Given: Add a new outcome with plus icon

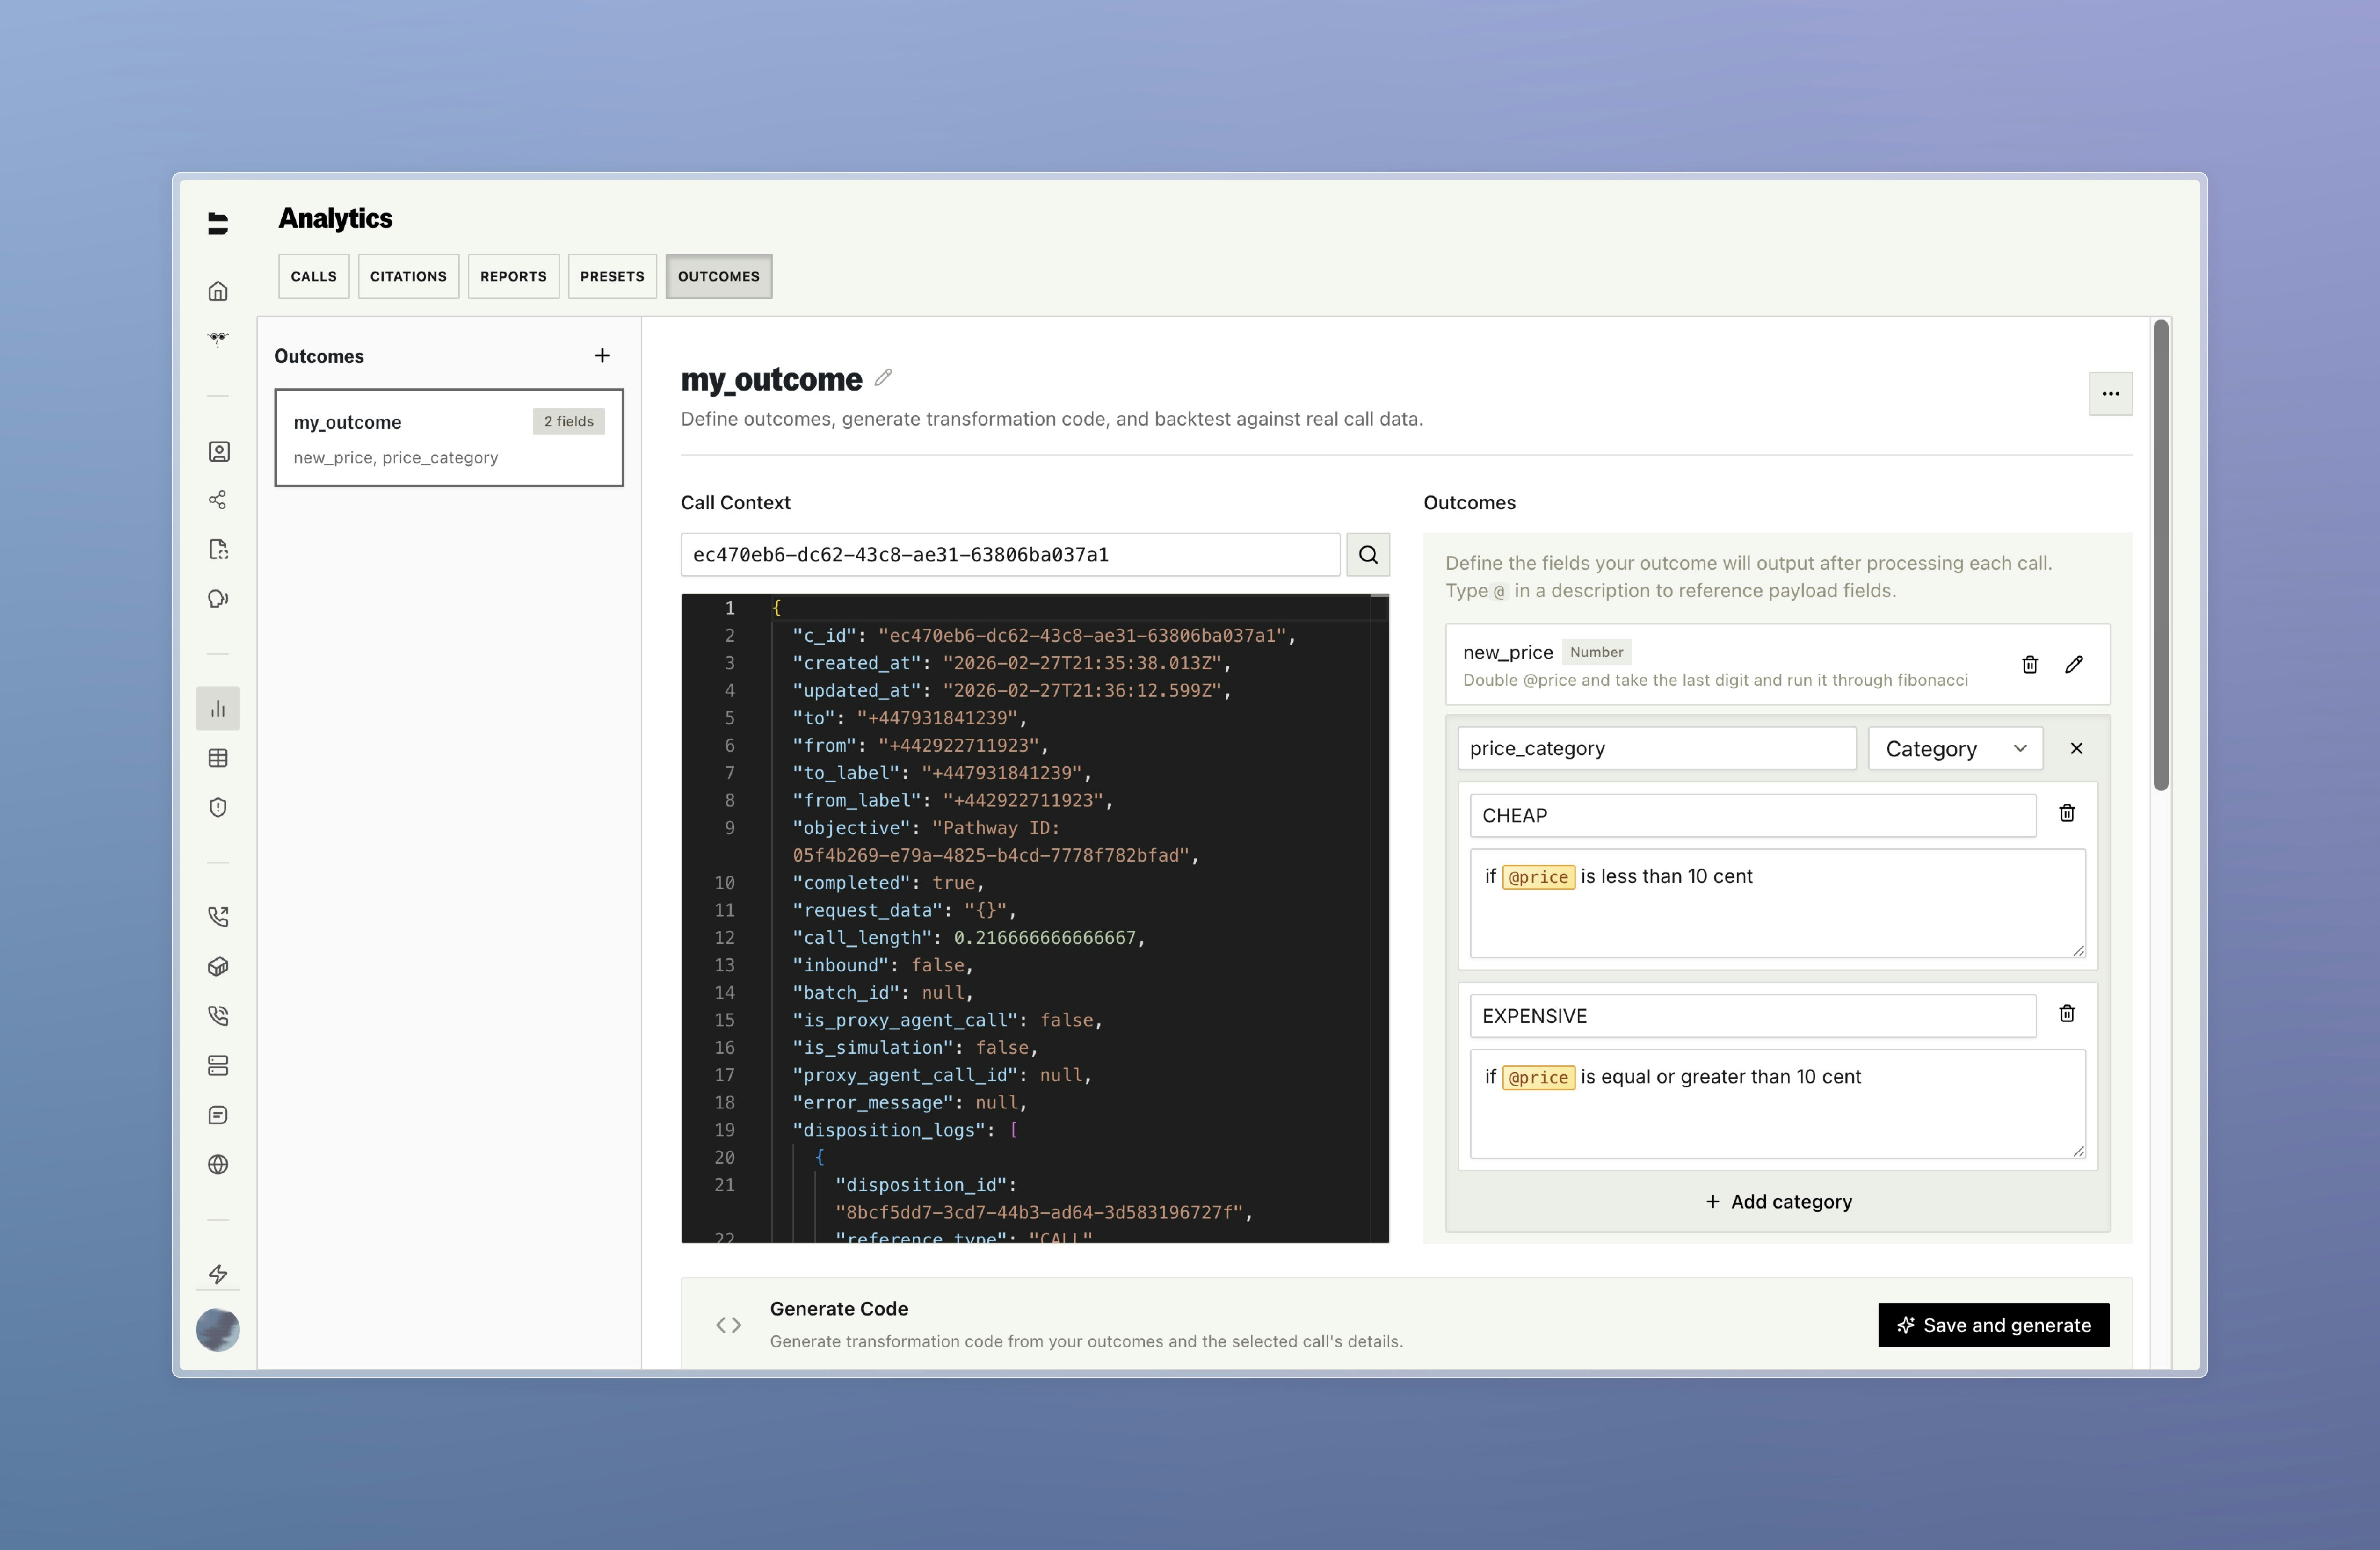Looking at the screenshot, I should point(602,356).
